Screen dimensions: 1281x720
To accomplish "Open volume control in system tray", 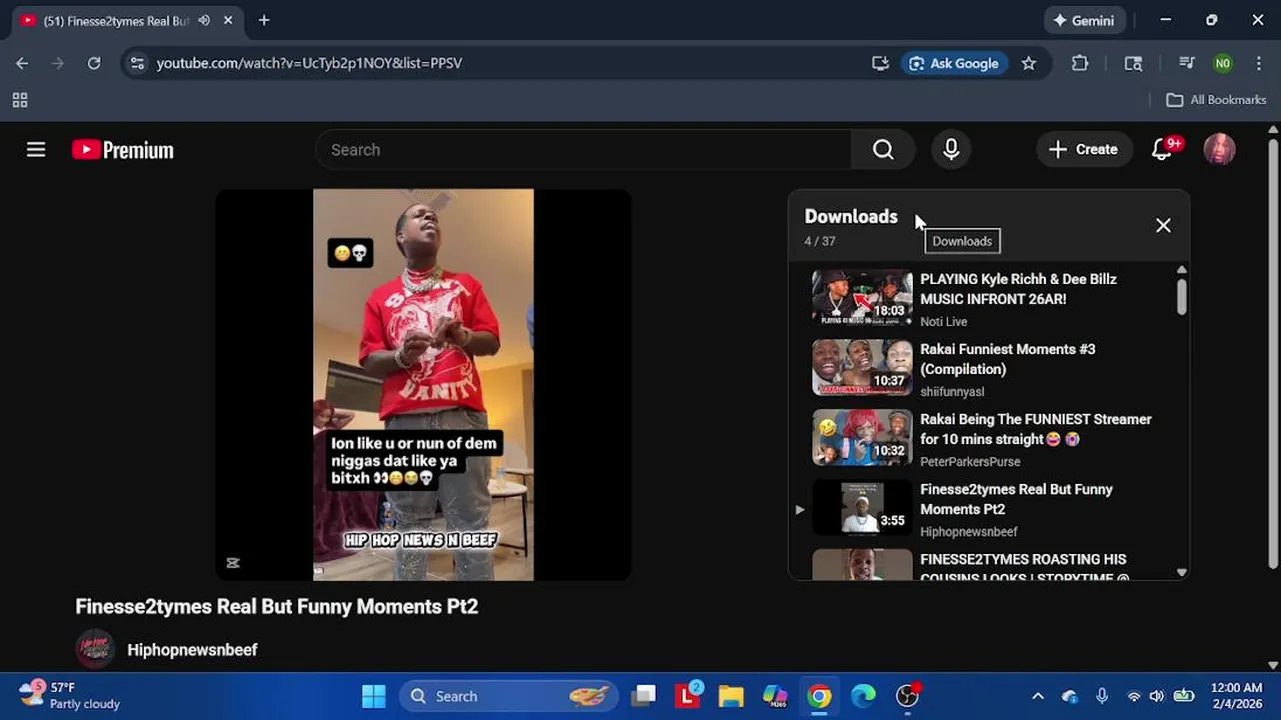I will pyautogui.click(x=1157, y=696).
